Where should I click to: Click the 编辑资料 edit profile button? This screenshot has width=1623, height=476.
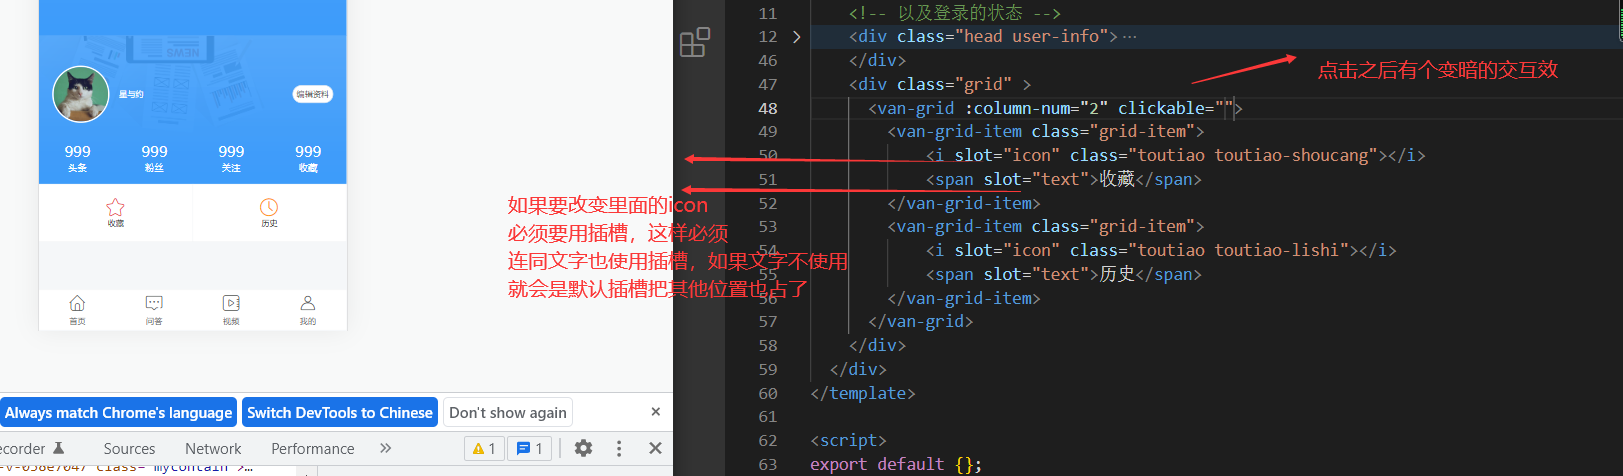(x=312, y=94)
